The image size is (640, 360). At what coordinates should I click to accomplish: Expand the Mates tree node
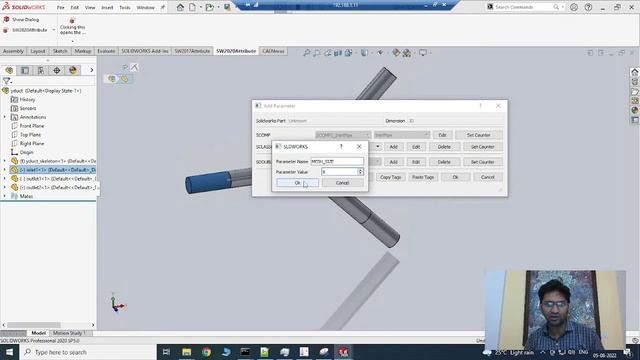coord(4,196)
